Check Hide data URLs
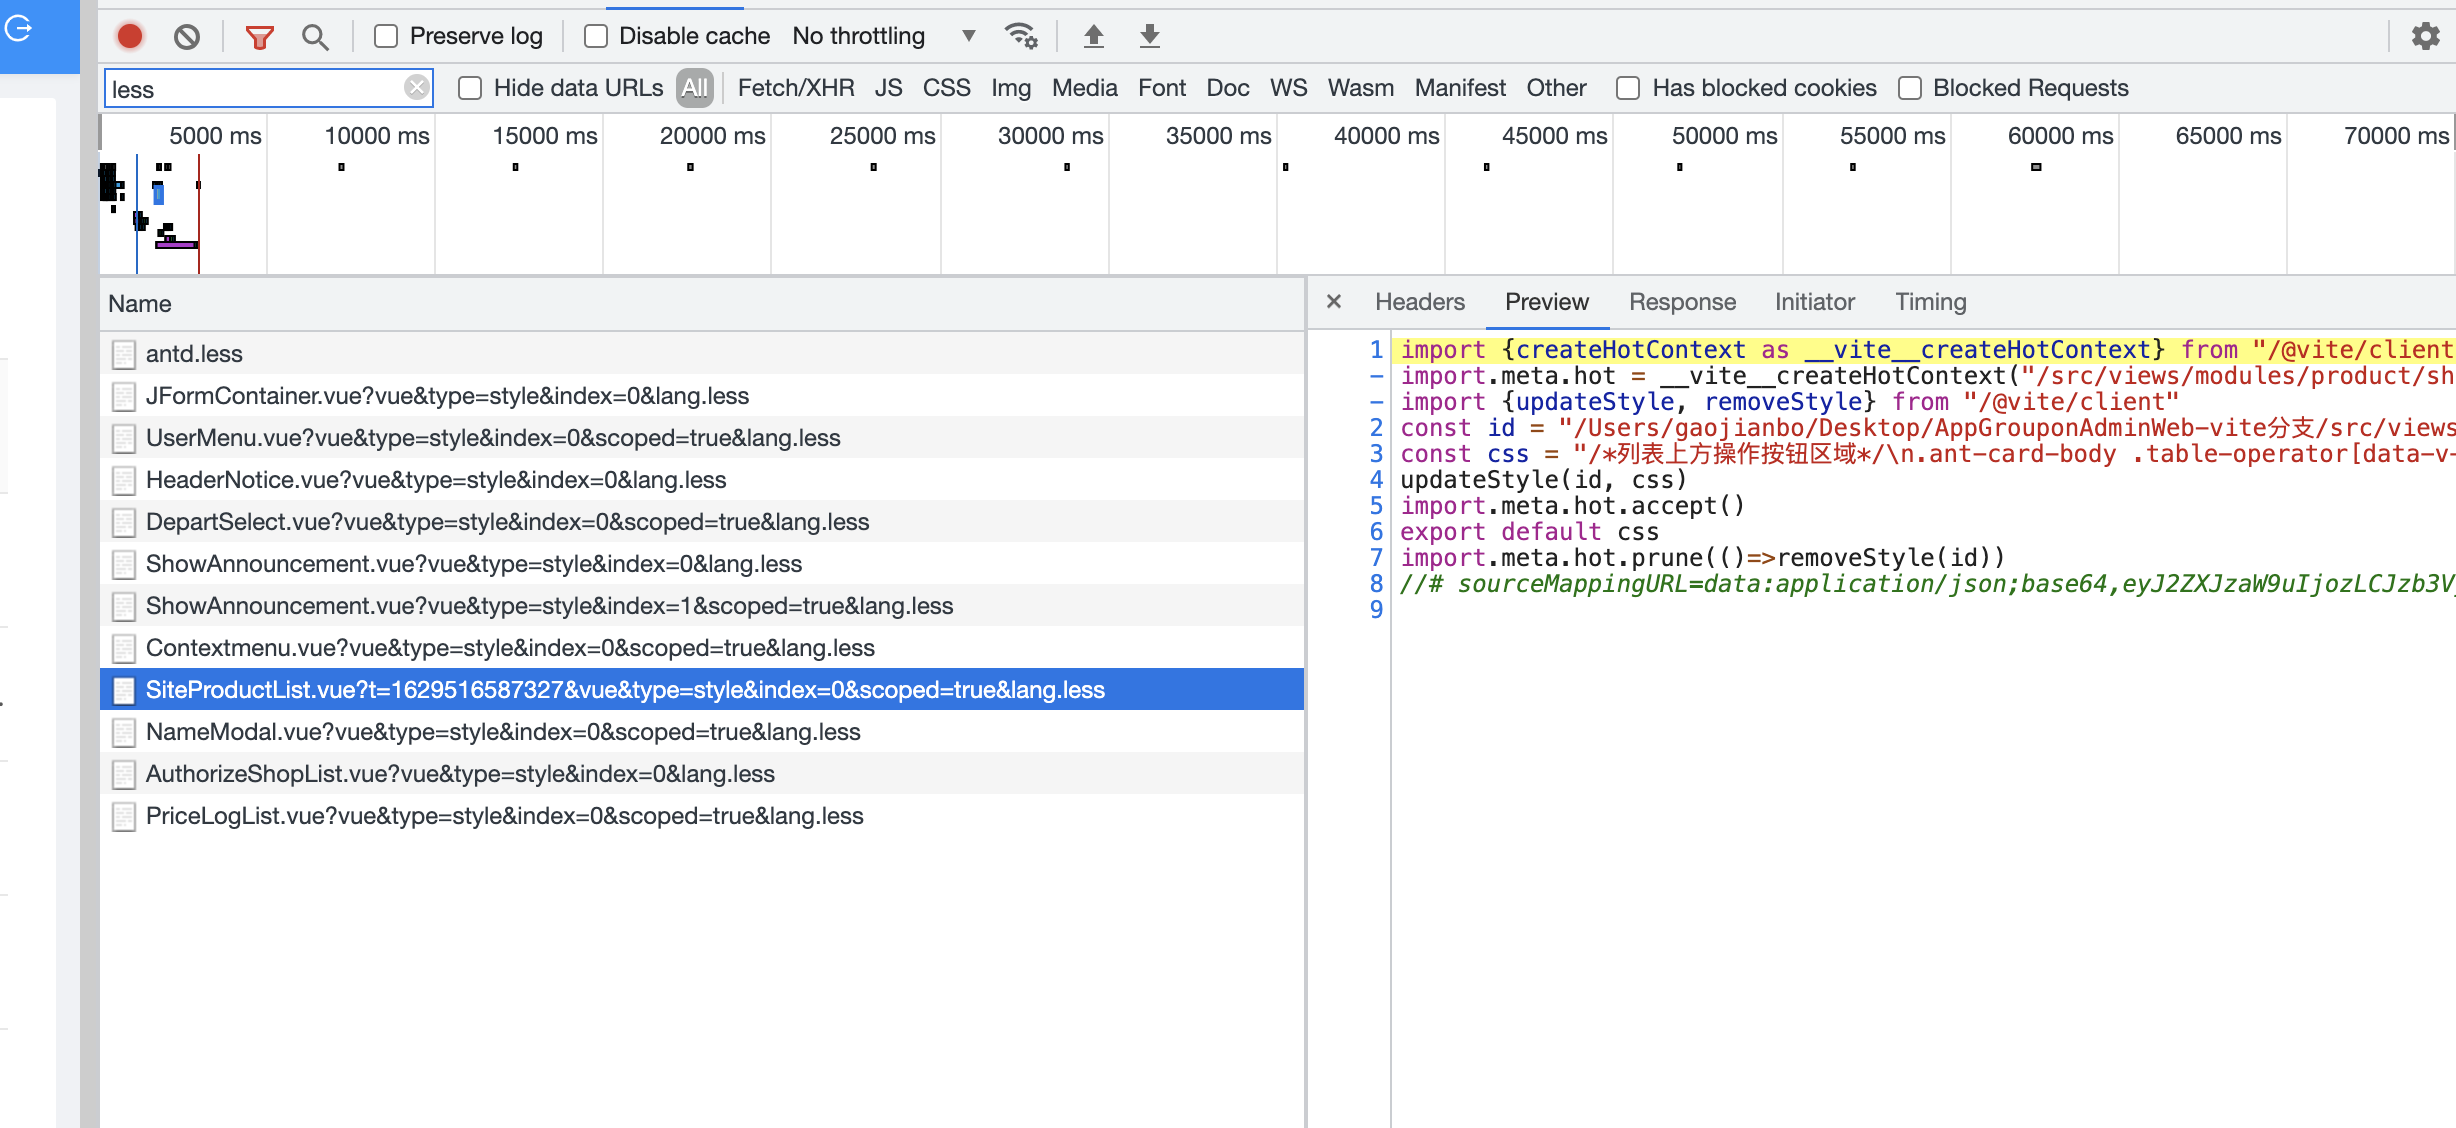2456x1128 pixels. tap(470, 87)
